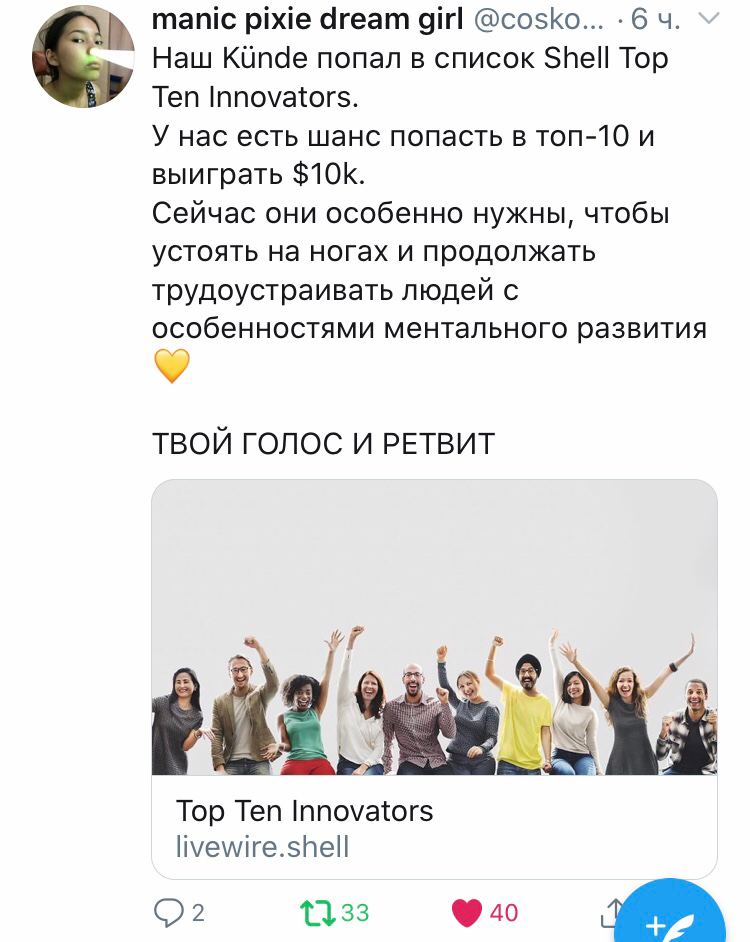The width and height of the screenshot is (750, 942).
Task: Tap the @cosko... username handle
Action: tap(539, 20)
